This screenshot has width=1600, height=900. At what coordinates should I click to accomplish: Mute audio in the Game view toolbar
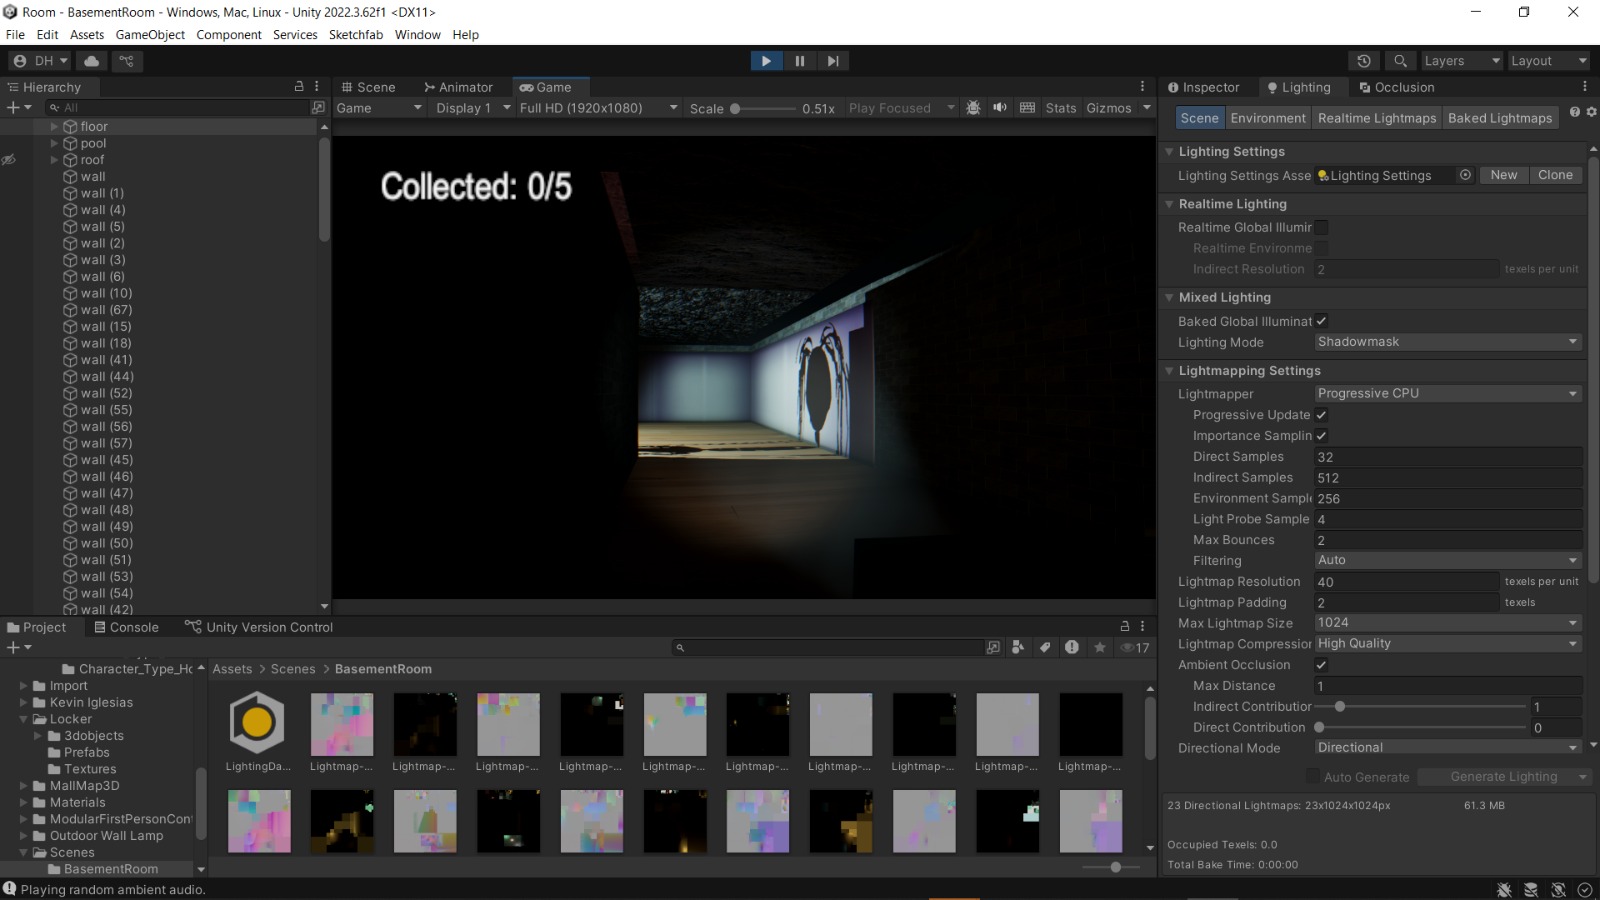(x=1000, y=107)
